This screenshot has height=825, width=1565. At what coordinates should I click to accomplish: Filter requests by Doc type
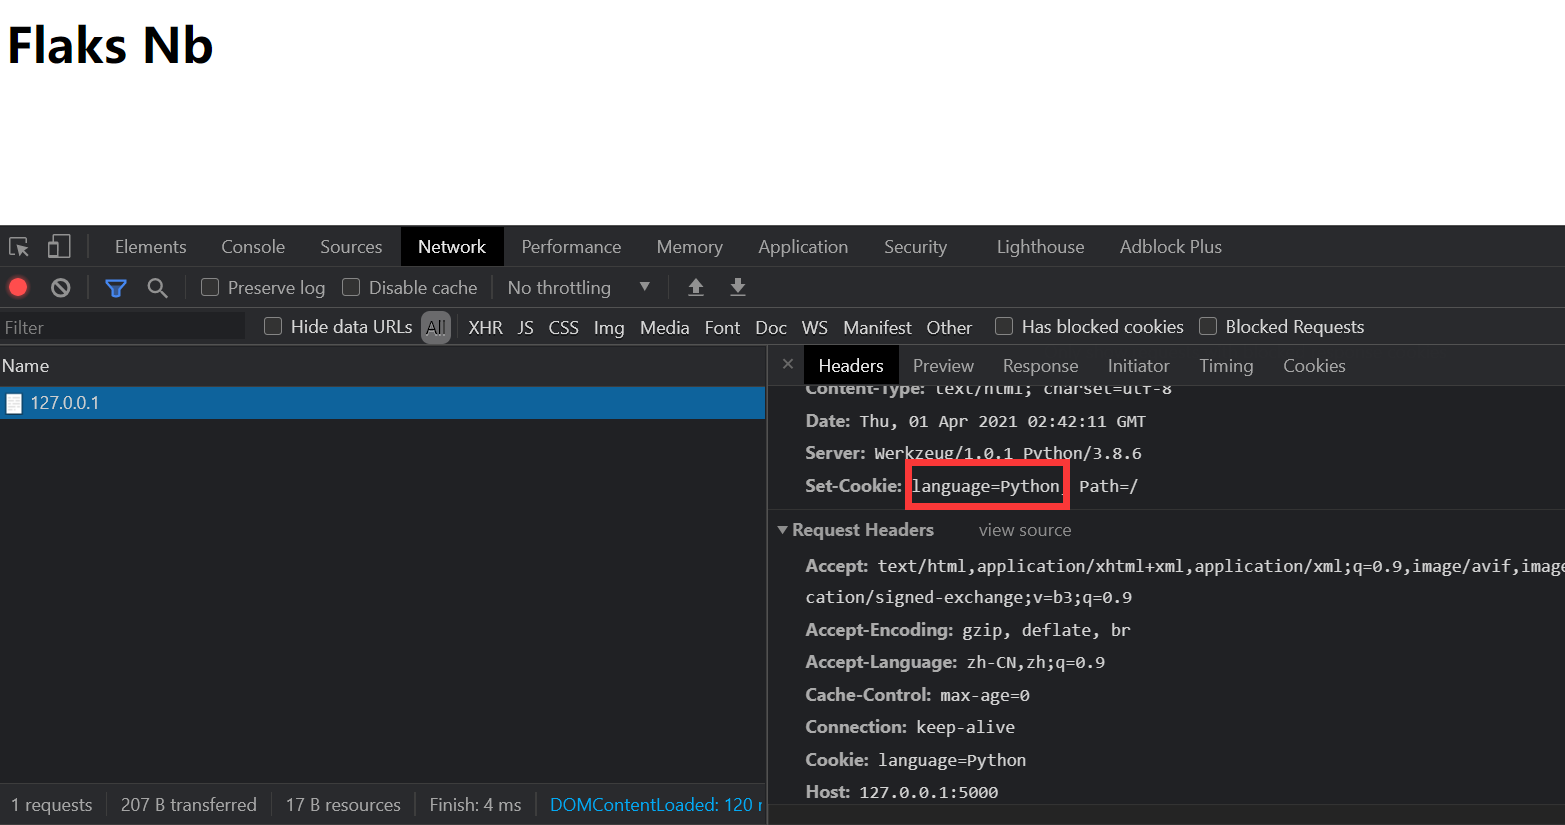click(x=770, y=327)
